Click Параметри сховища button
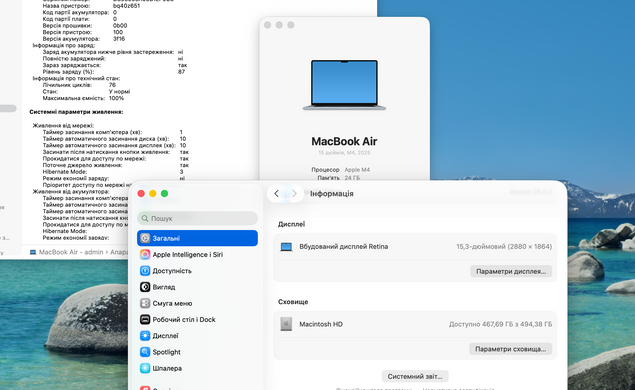Screen dimensions: 635x390 pyautogui.click(x=511, y=349)
